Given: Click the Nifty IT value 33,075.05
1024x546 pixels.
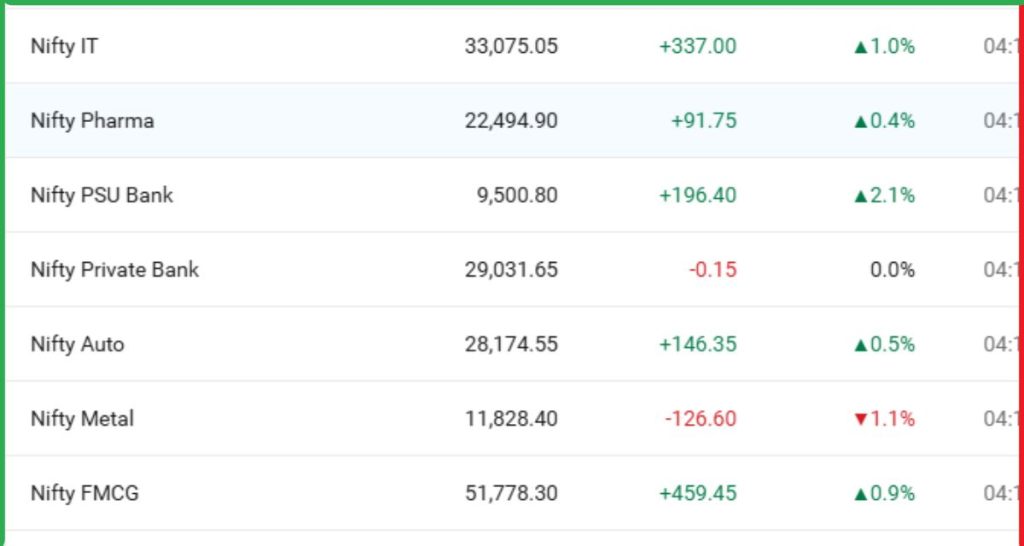Looking at the screenshot, I should tap(511, 46).
